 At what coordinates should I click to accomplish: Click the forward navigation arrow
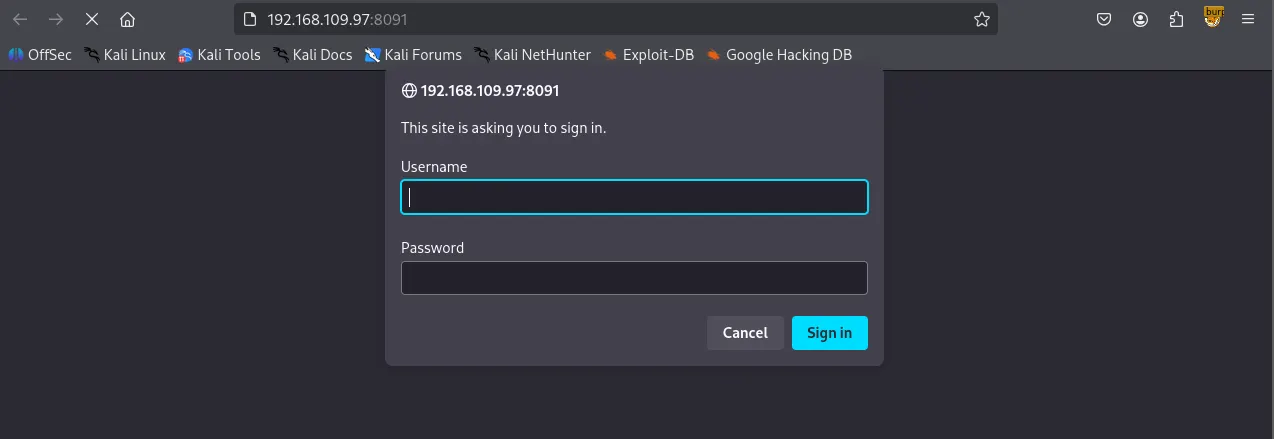(56, 19)
